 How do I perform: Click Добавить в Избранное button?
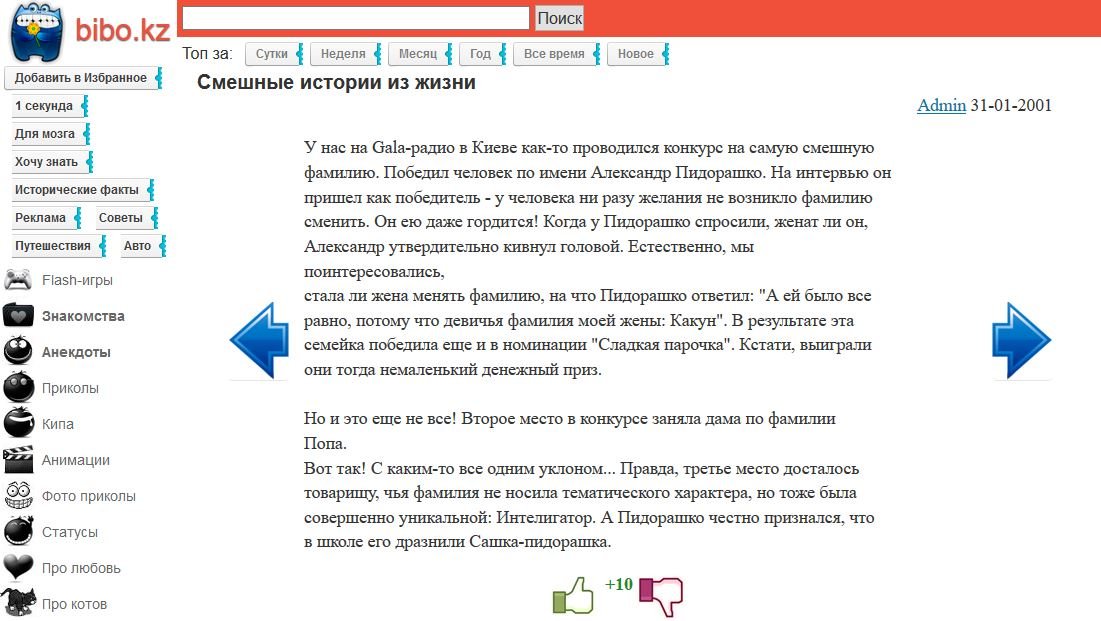click(81, 78)
